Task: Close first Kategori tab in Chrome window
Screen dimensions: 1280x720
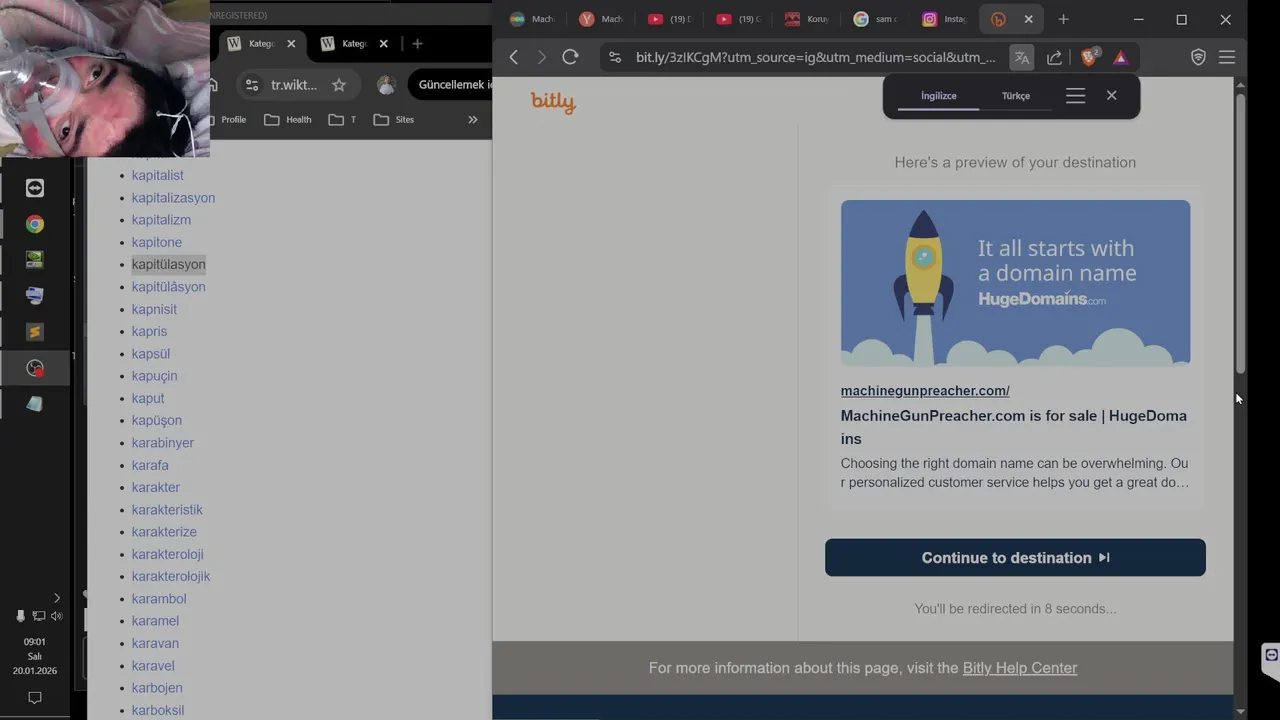Action: coord(291,43)
